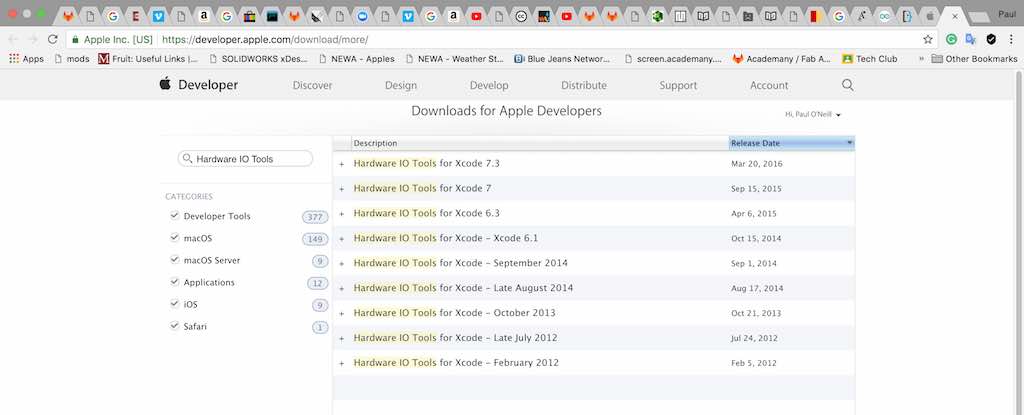Click the browser back arrow
This screenshot has width=1024, height=415.
click(14, 39)
